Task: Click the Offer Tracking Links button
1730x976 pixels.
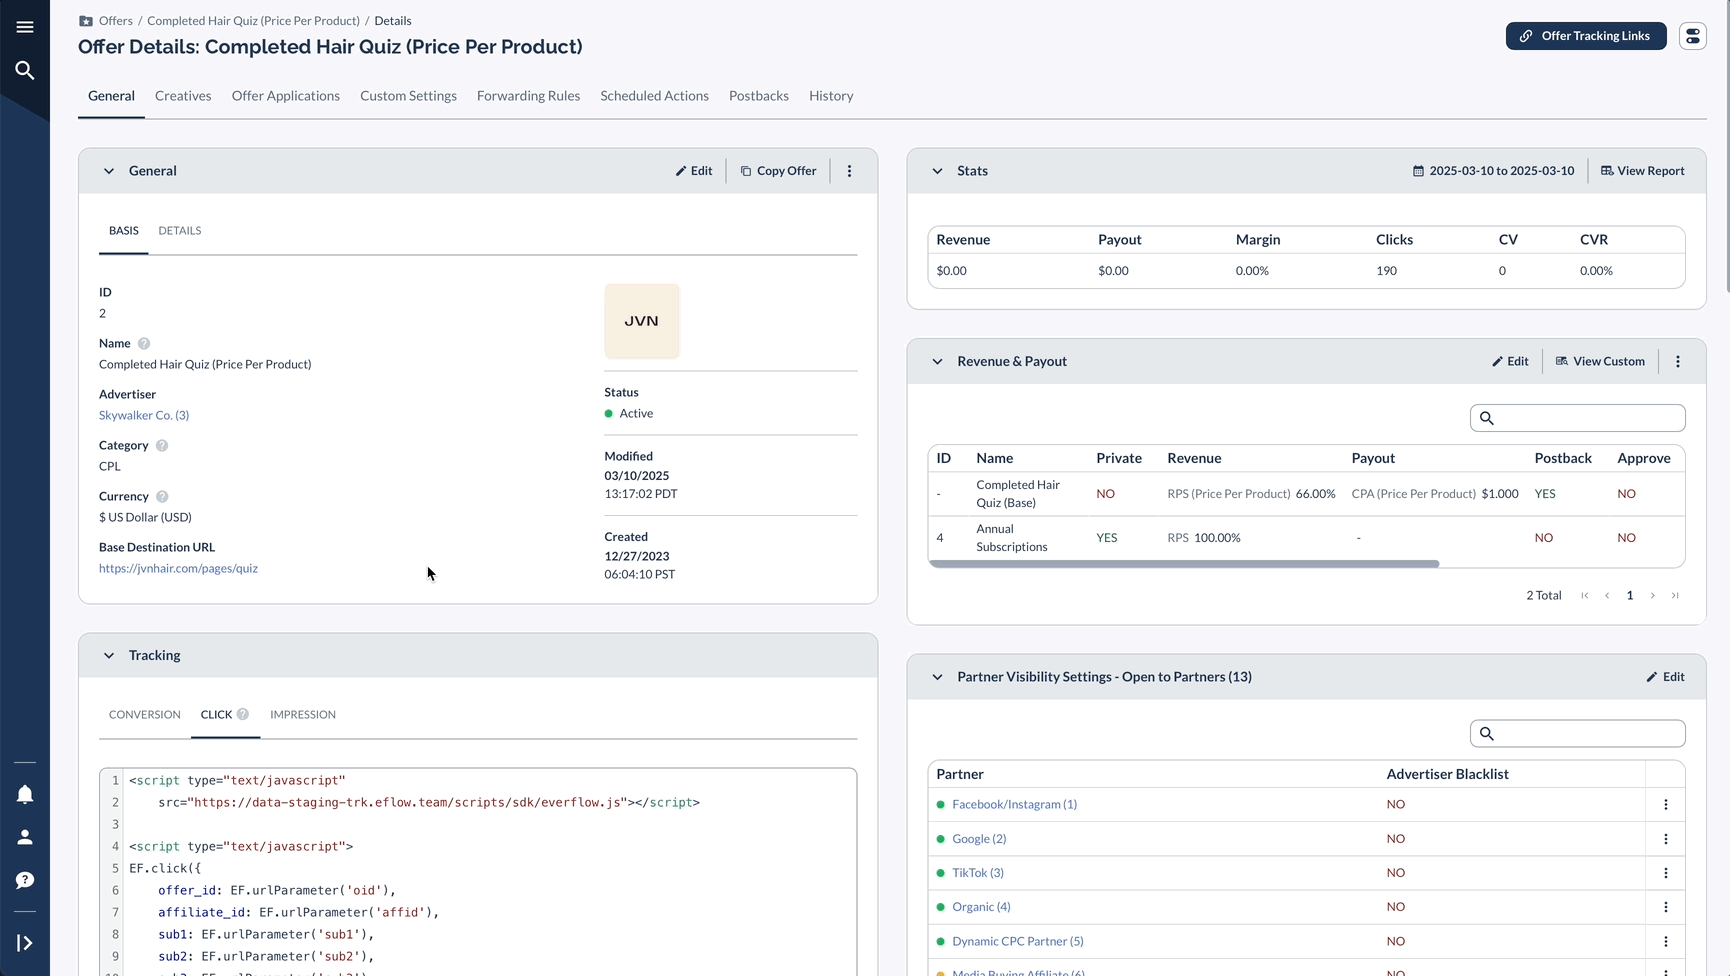Action: (x=1586, y=36)
